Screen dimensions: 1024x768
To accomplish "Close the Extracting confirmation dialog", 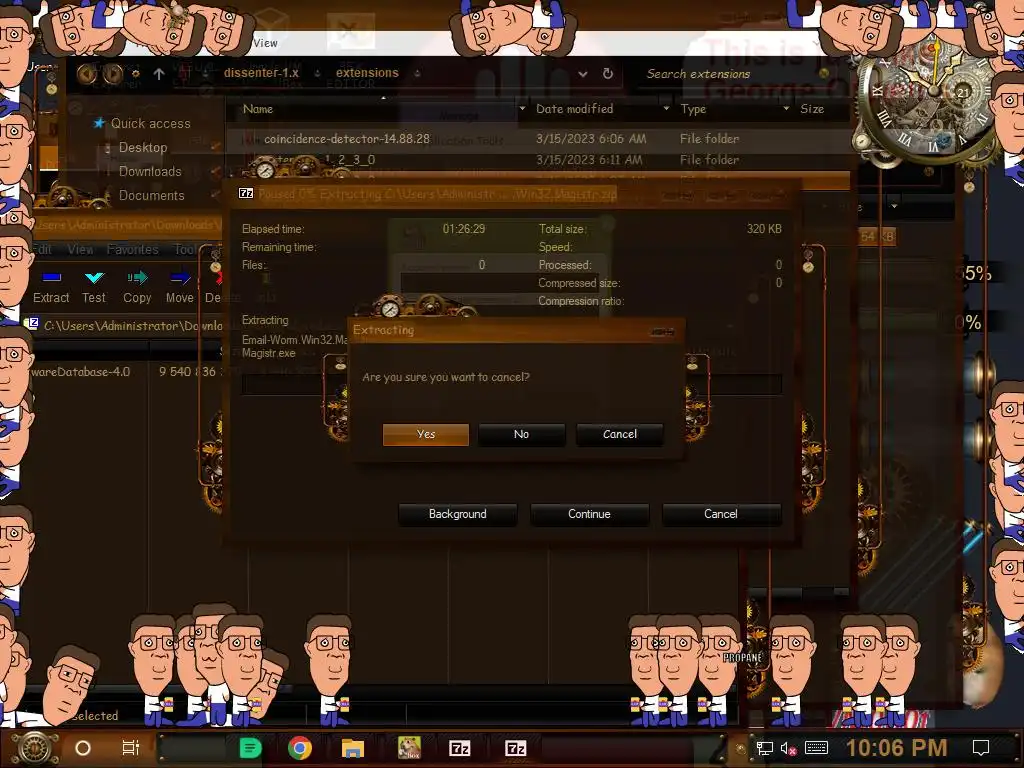I will click(663, 332).
